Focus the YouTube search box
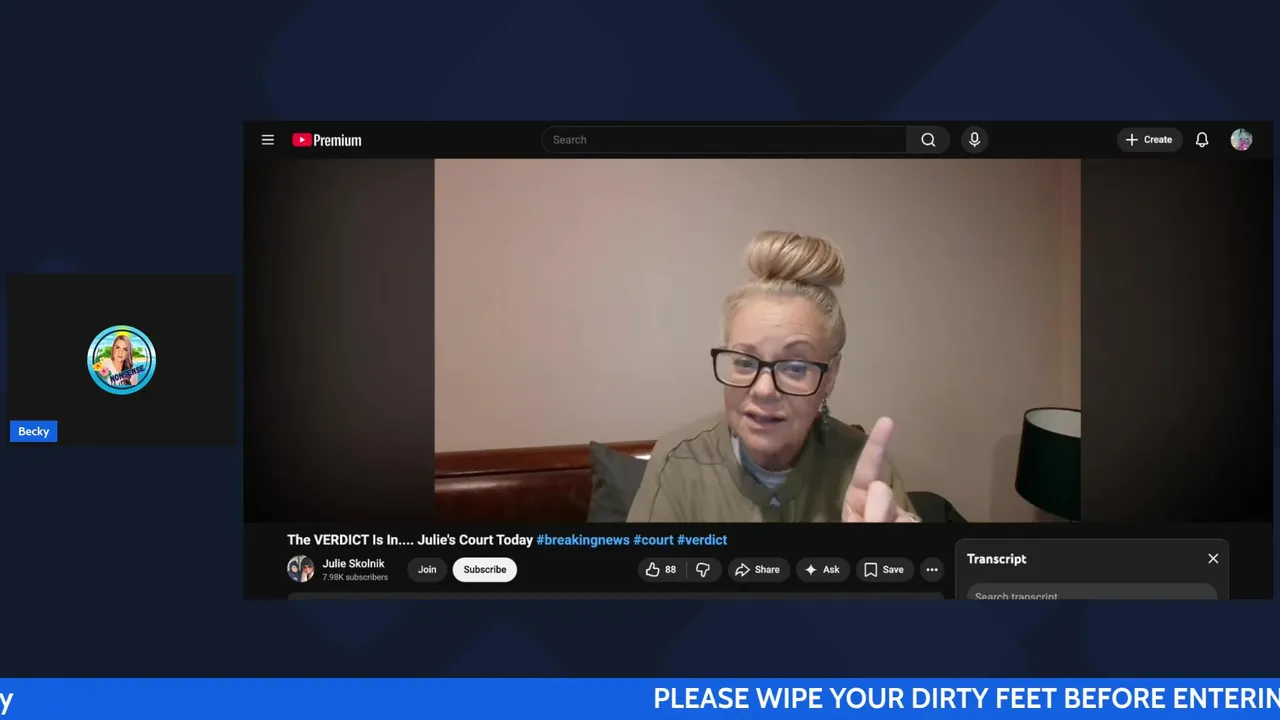 (x=725, y=140)
